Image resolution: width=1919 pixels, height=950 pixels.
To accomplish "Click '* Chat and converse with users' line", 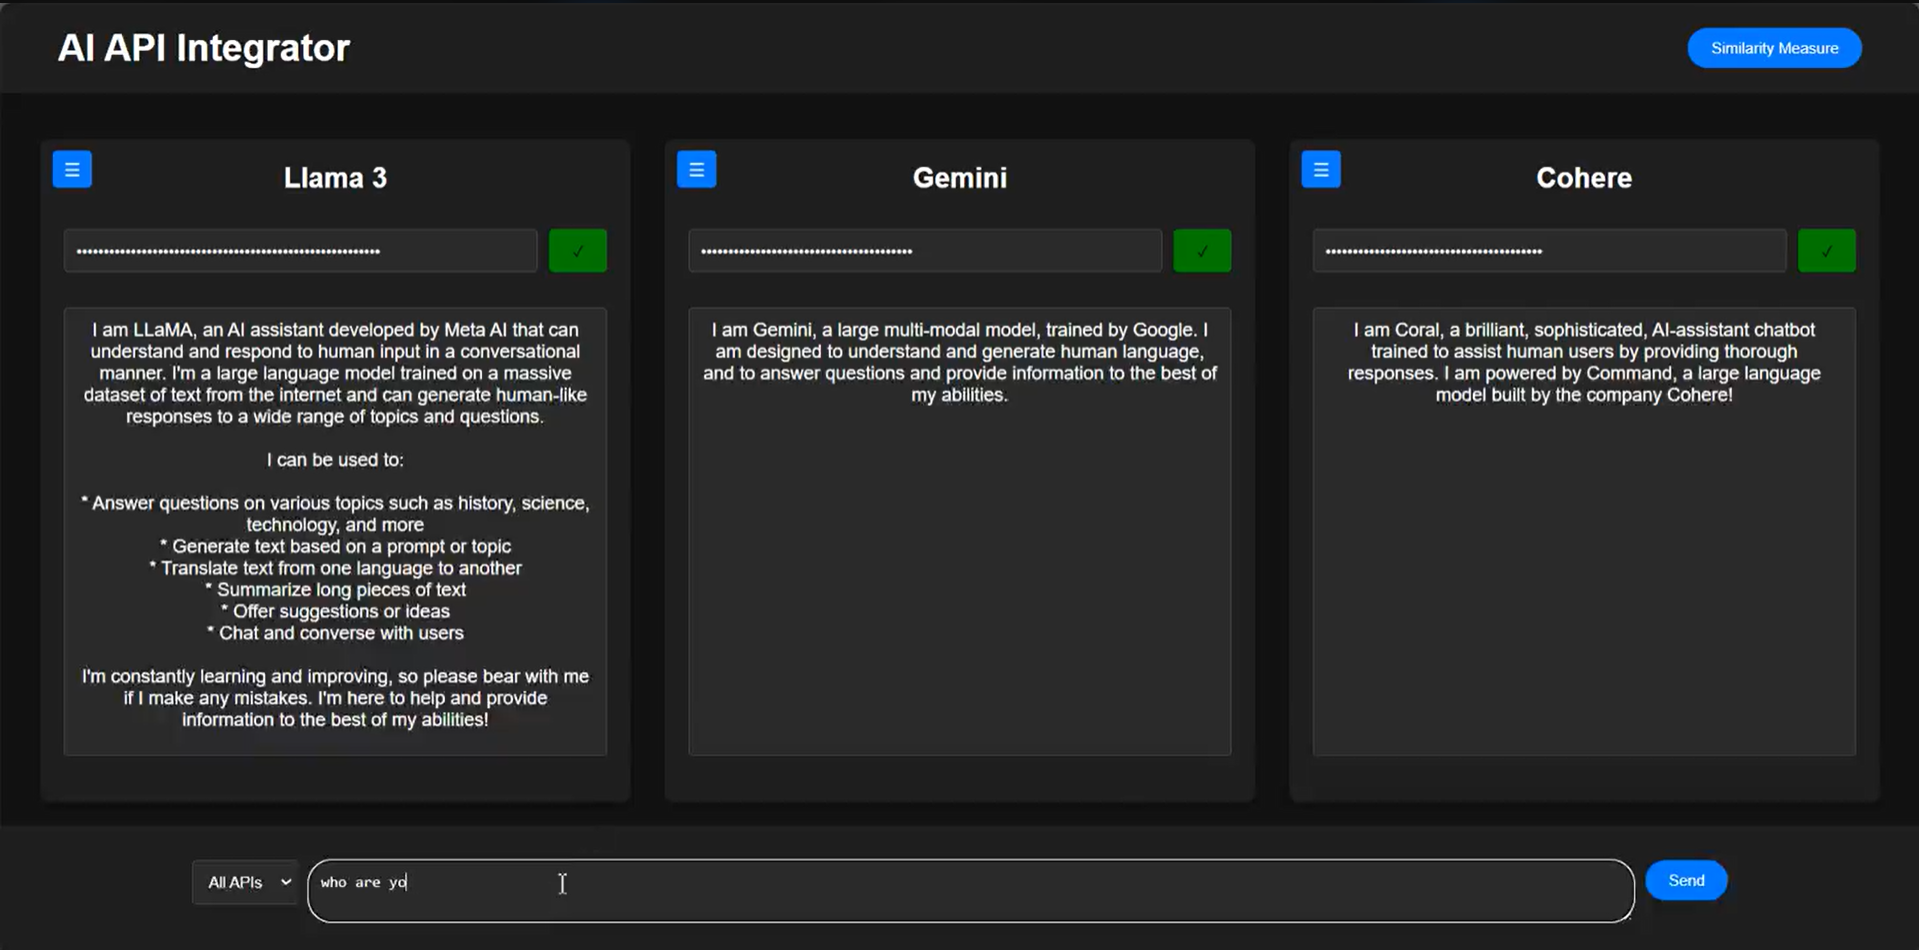I will point(335,633).
